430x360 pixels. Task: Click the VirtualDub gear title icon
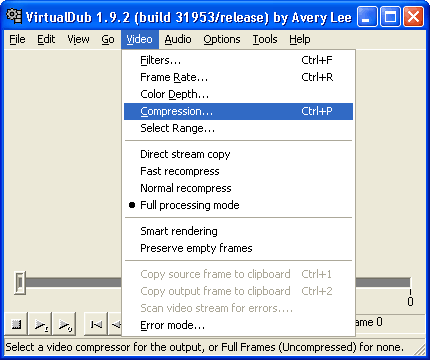click(x=15, y=16)
